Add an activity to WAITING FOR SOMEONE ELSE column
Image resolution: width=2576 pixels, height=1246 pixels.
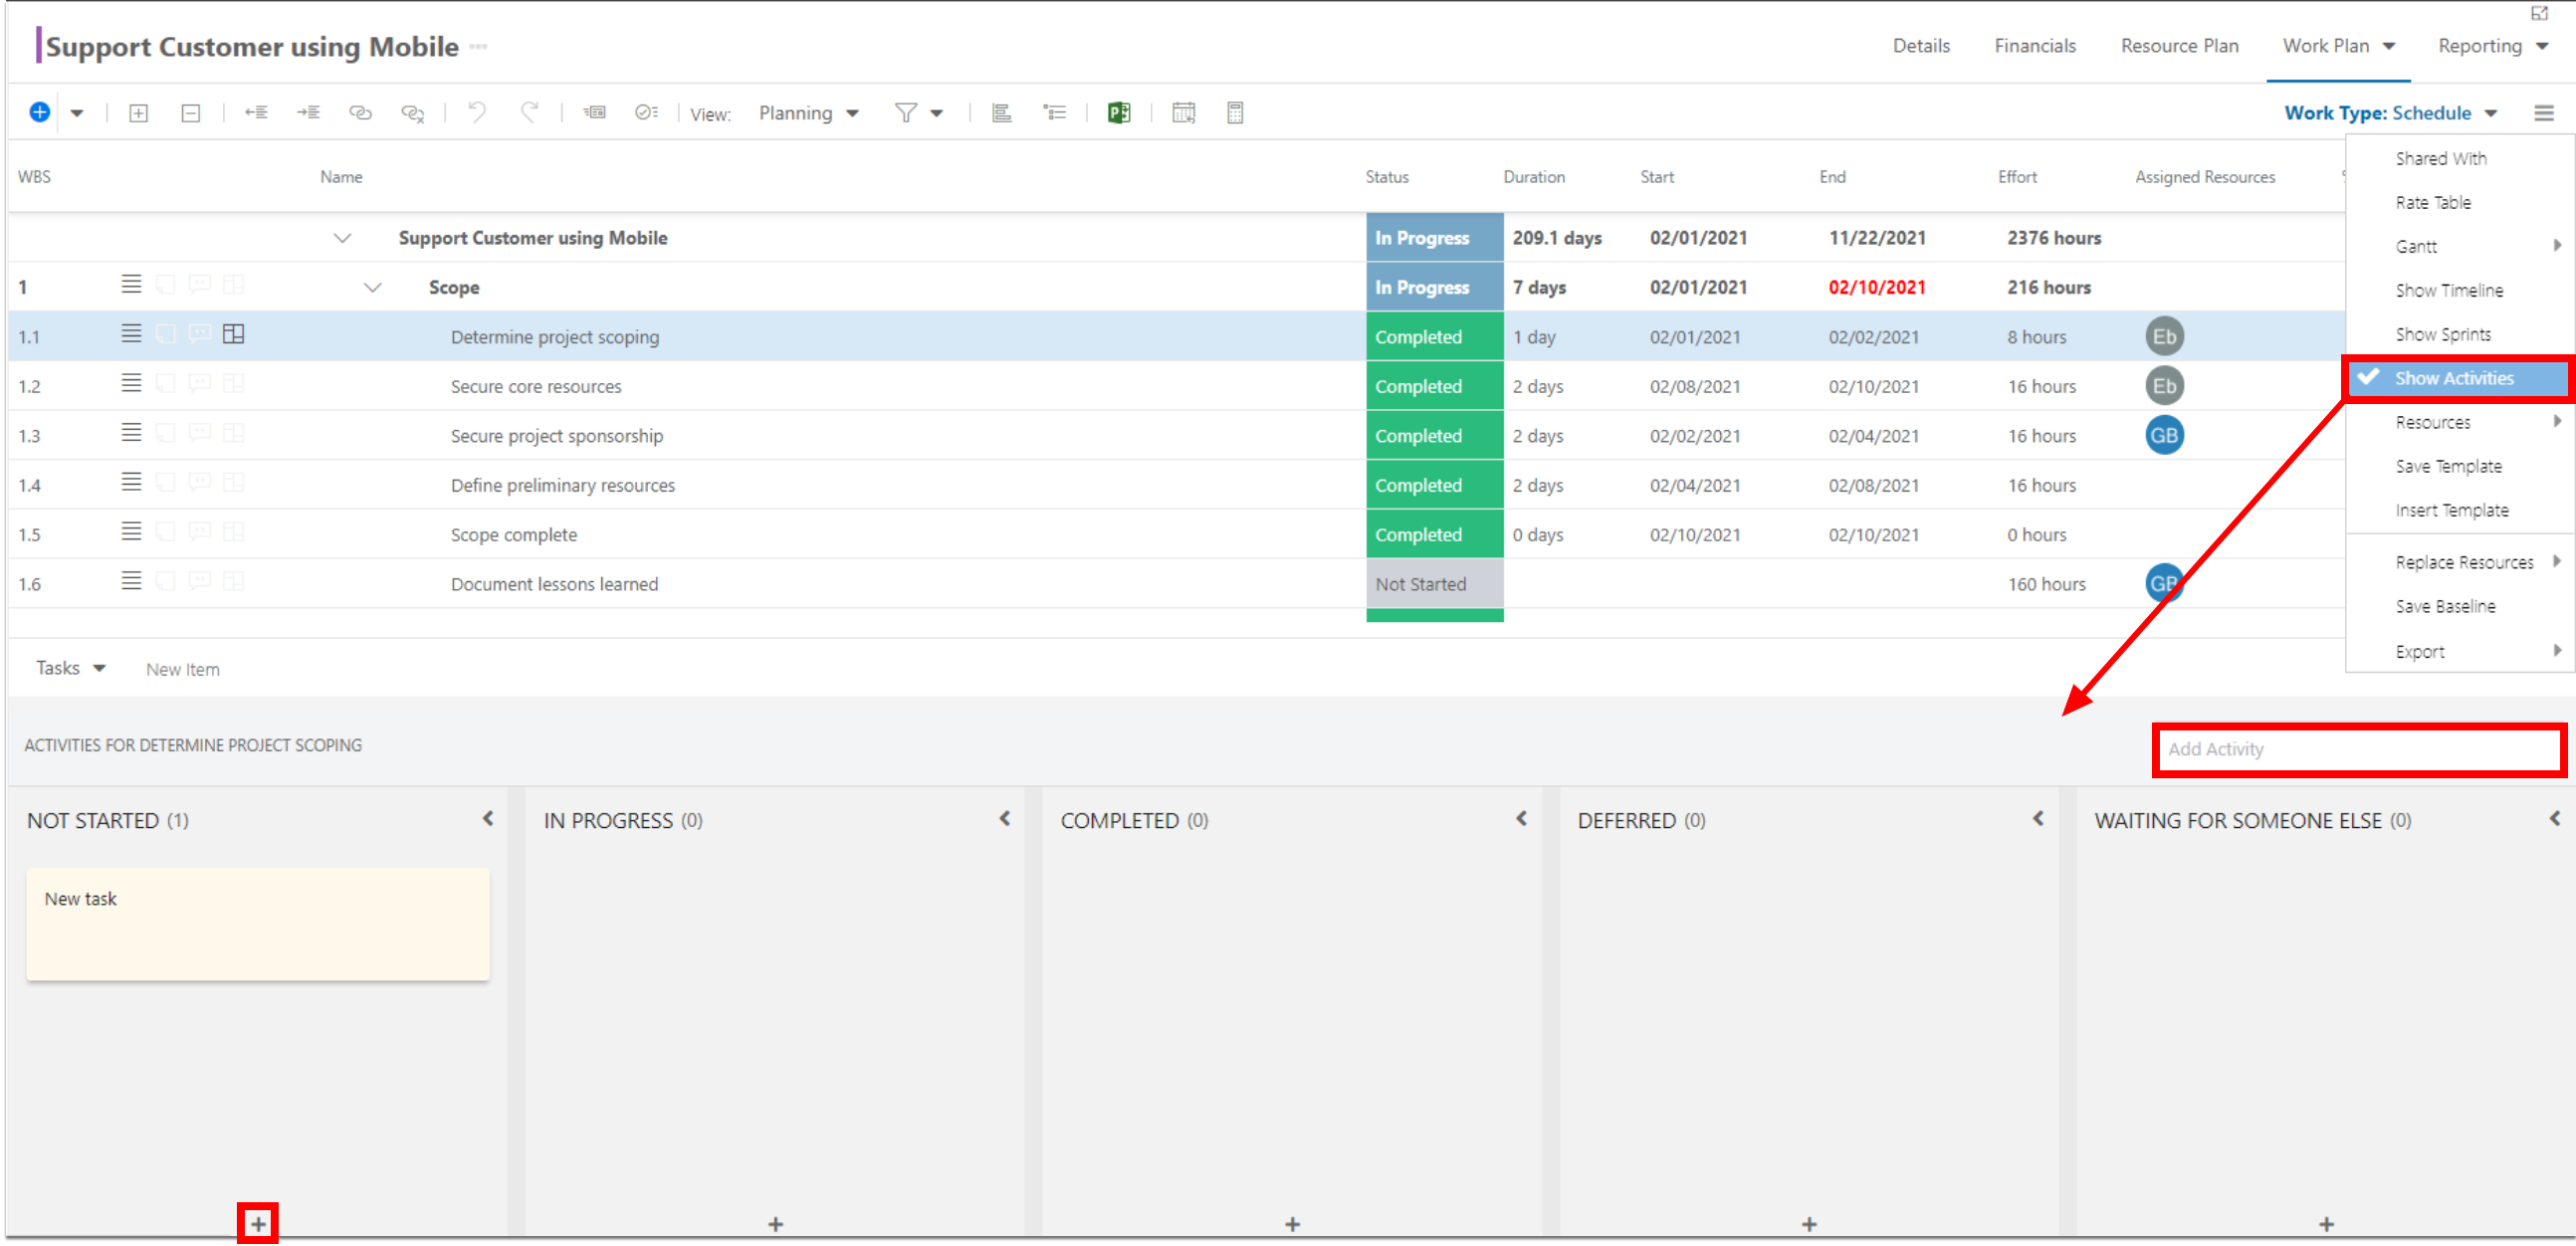[x=2326, y=1224]
